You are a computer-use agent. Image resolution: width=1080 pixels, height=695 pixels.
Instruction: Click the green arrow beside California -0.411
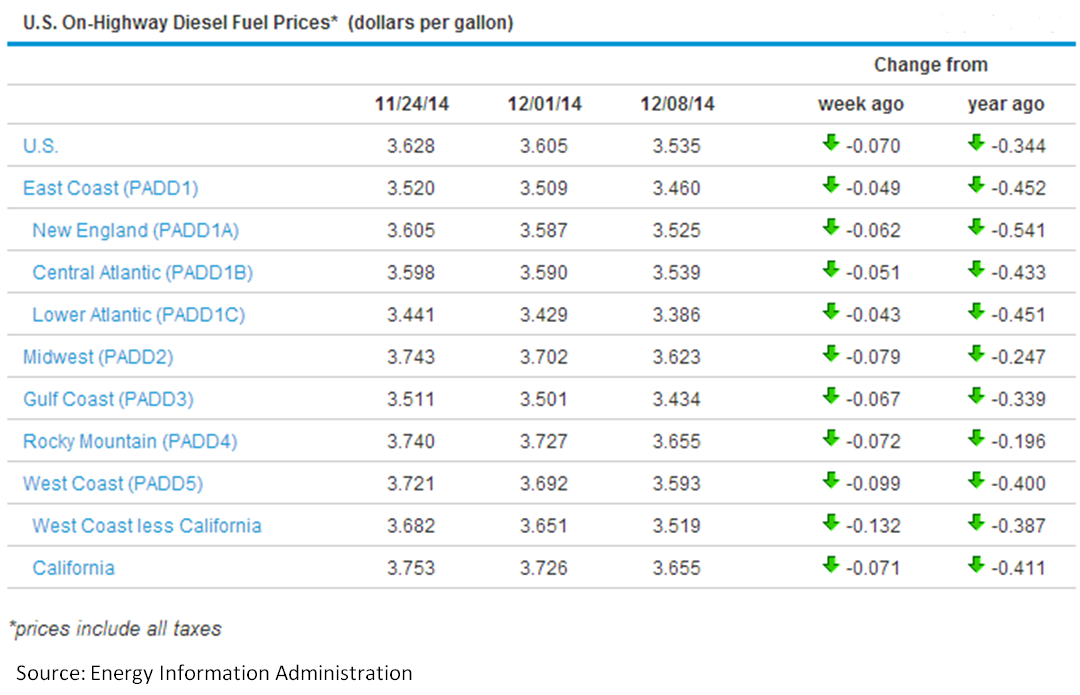coord(976,566)
